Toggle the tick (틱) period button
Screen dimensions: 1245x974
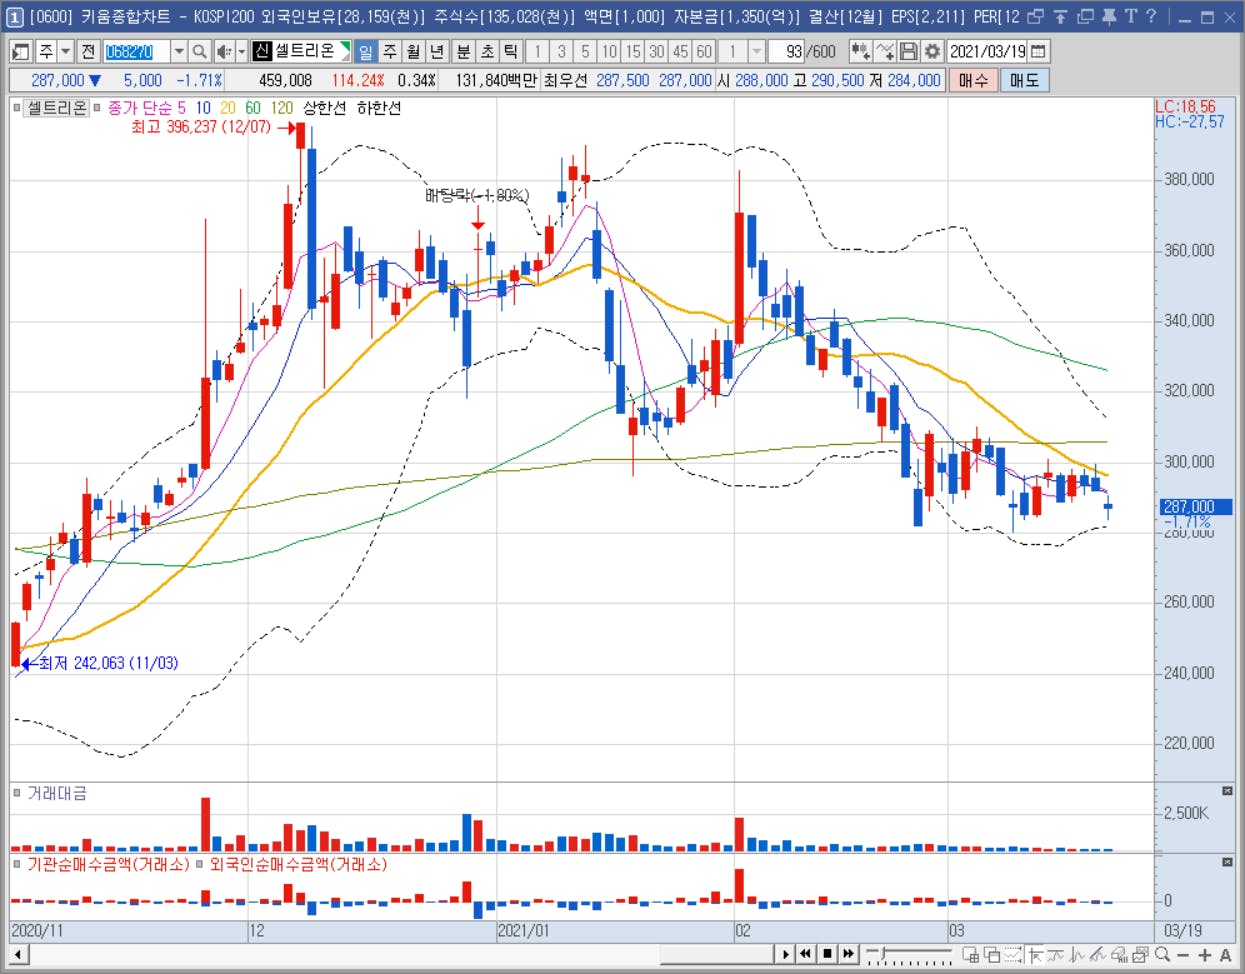[510, 51]
